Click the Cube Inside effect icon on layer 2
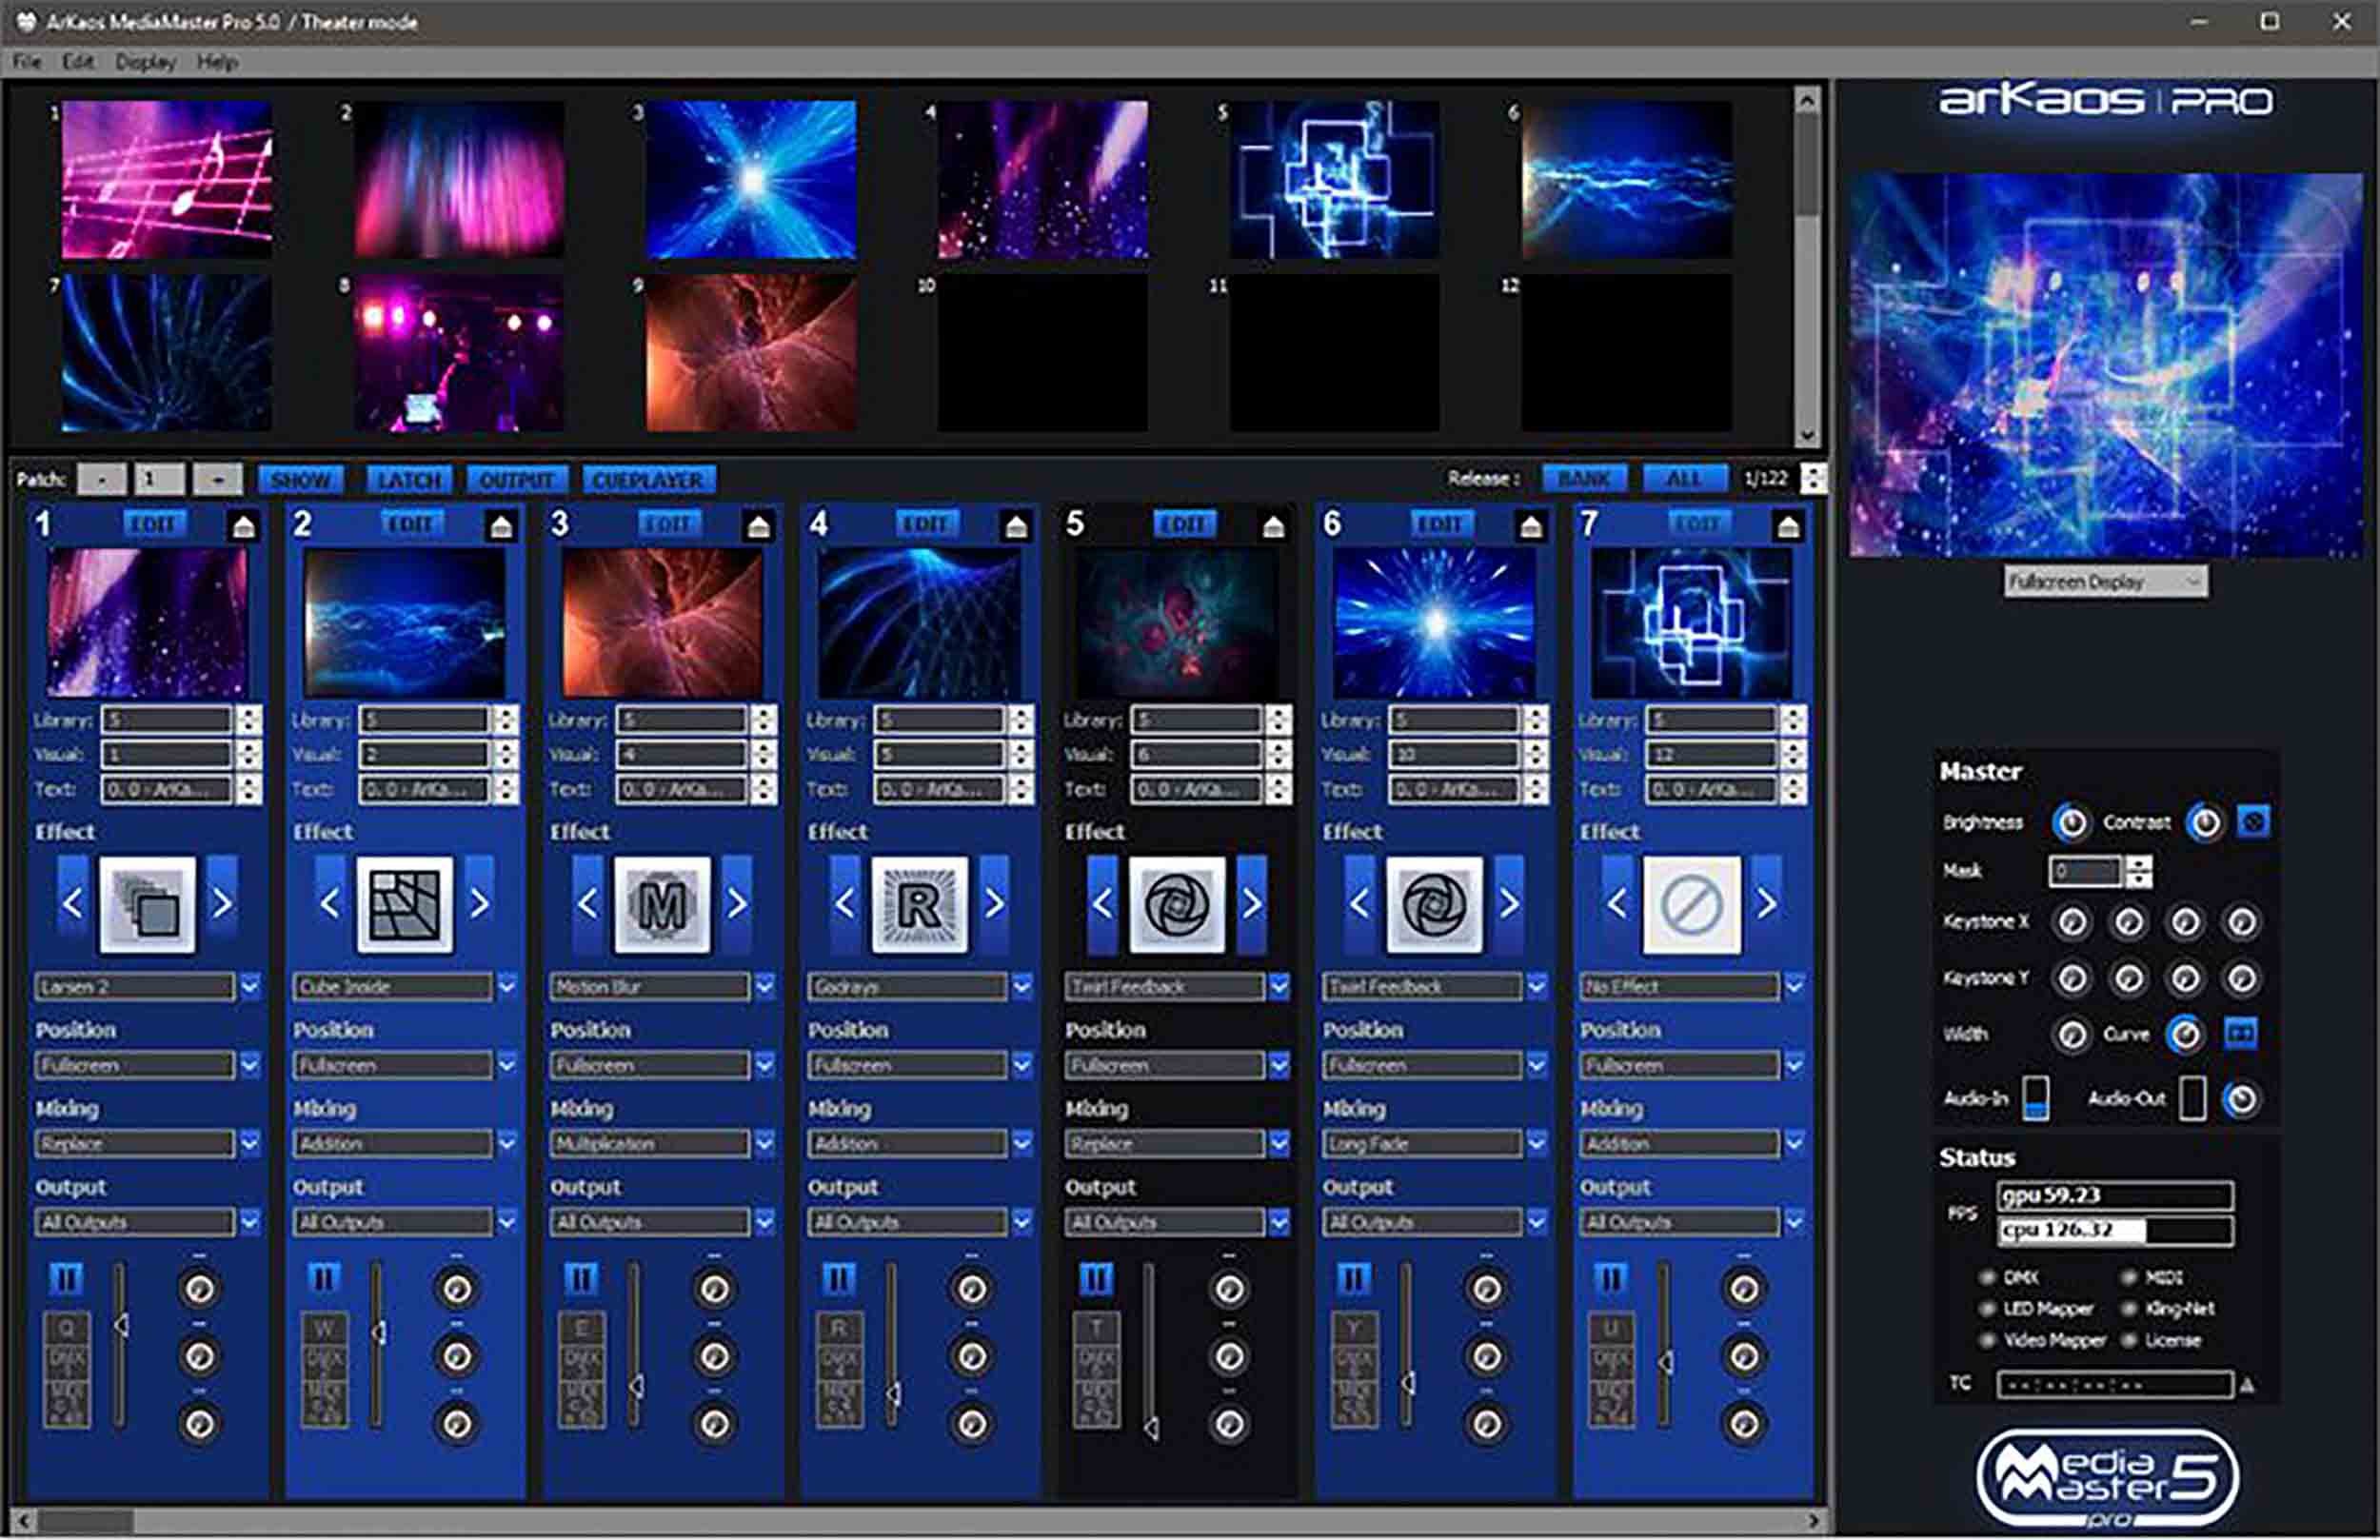 click(405, 905)
